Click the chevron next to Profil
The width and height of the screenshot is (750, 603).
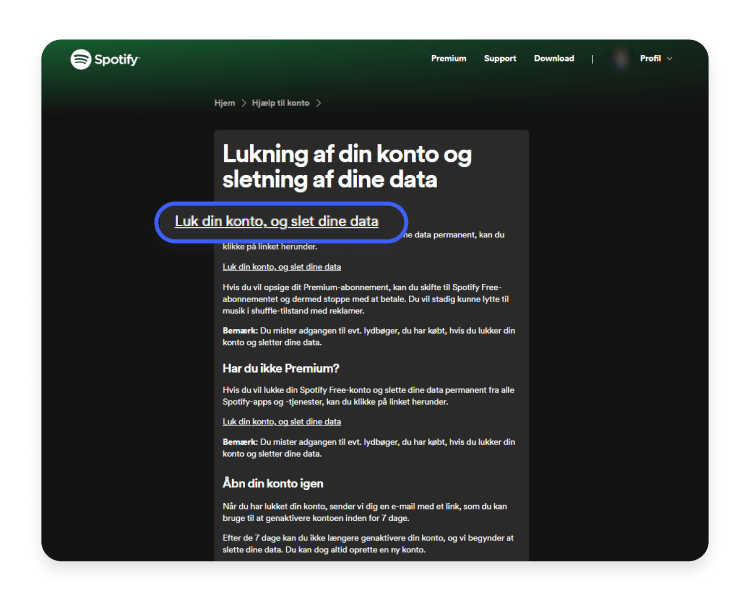(x=670, y=58)
